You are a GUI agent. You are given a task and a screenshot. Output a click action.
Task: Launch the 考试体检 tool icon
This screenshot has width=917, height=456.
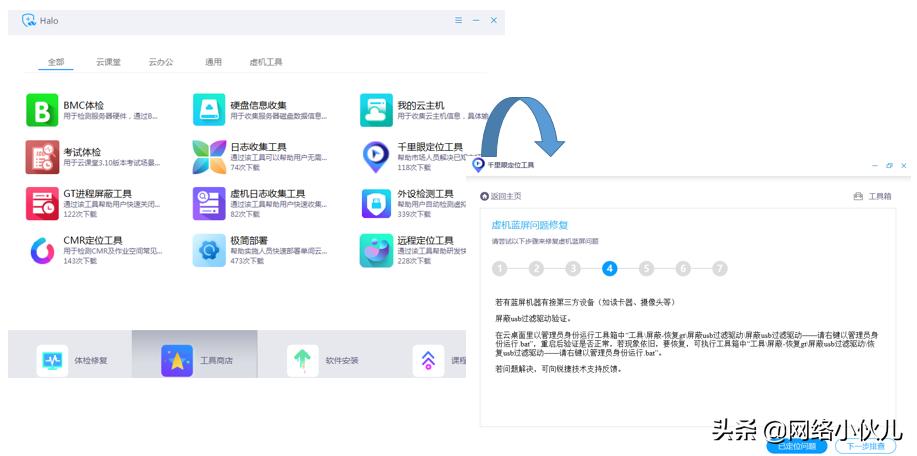coord(42,157)
